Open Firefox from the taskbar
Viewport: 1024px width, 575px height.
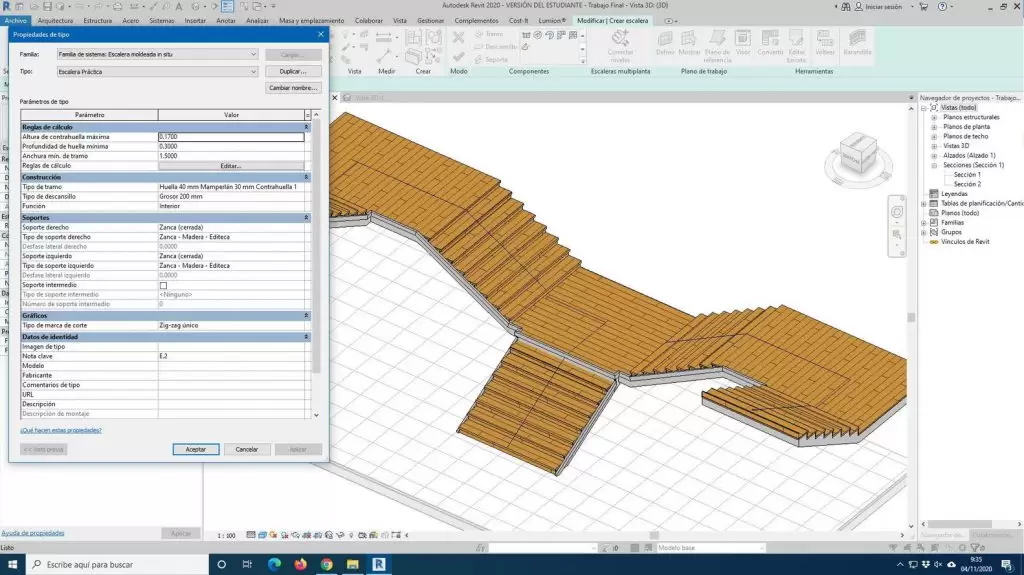tap(300, 565)
